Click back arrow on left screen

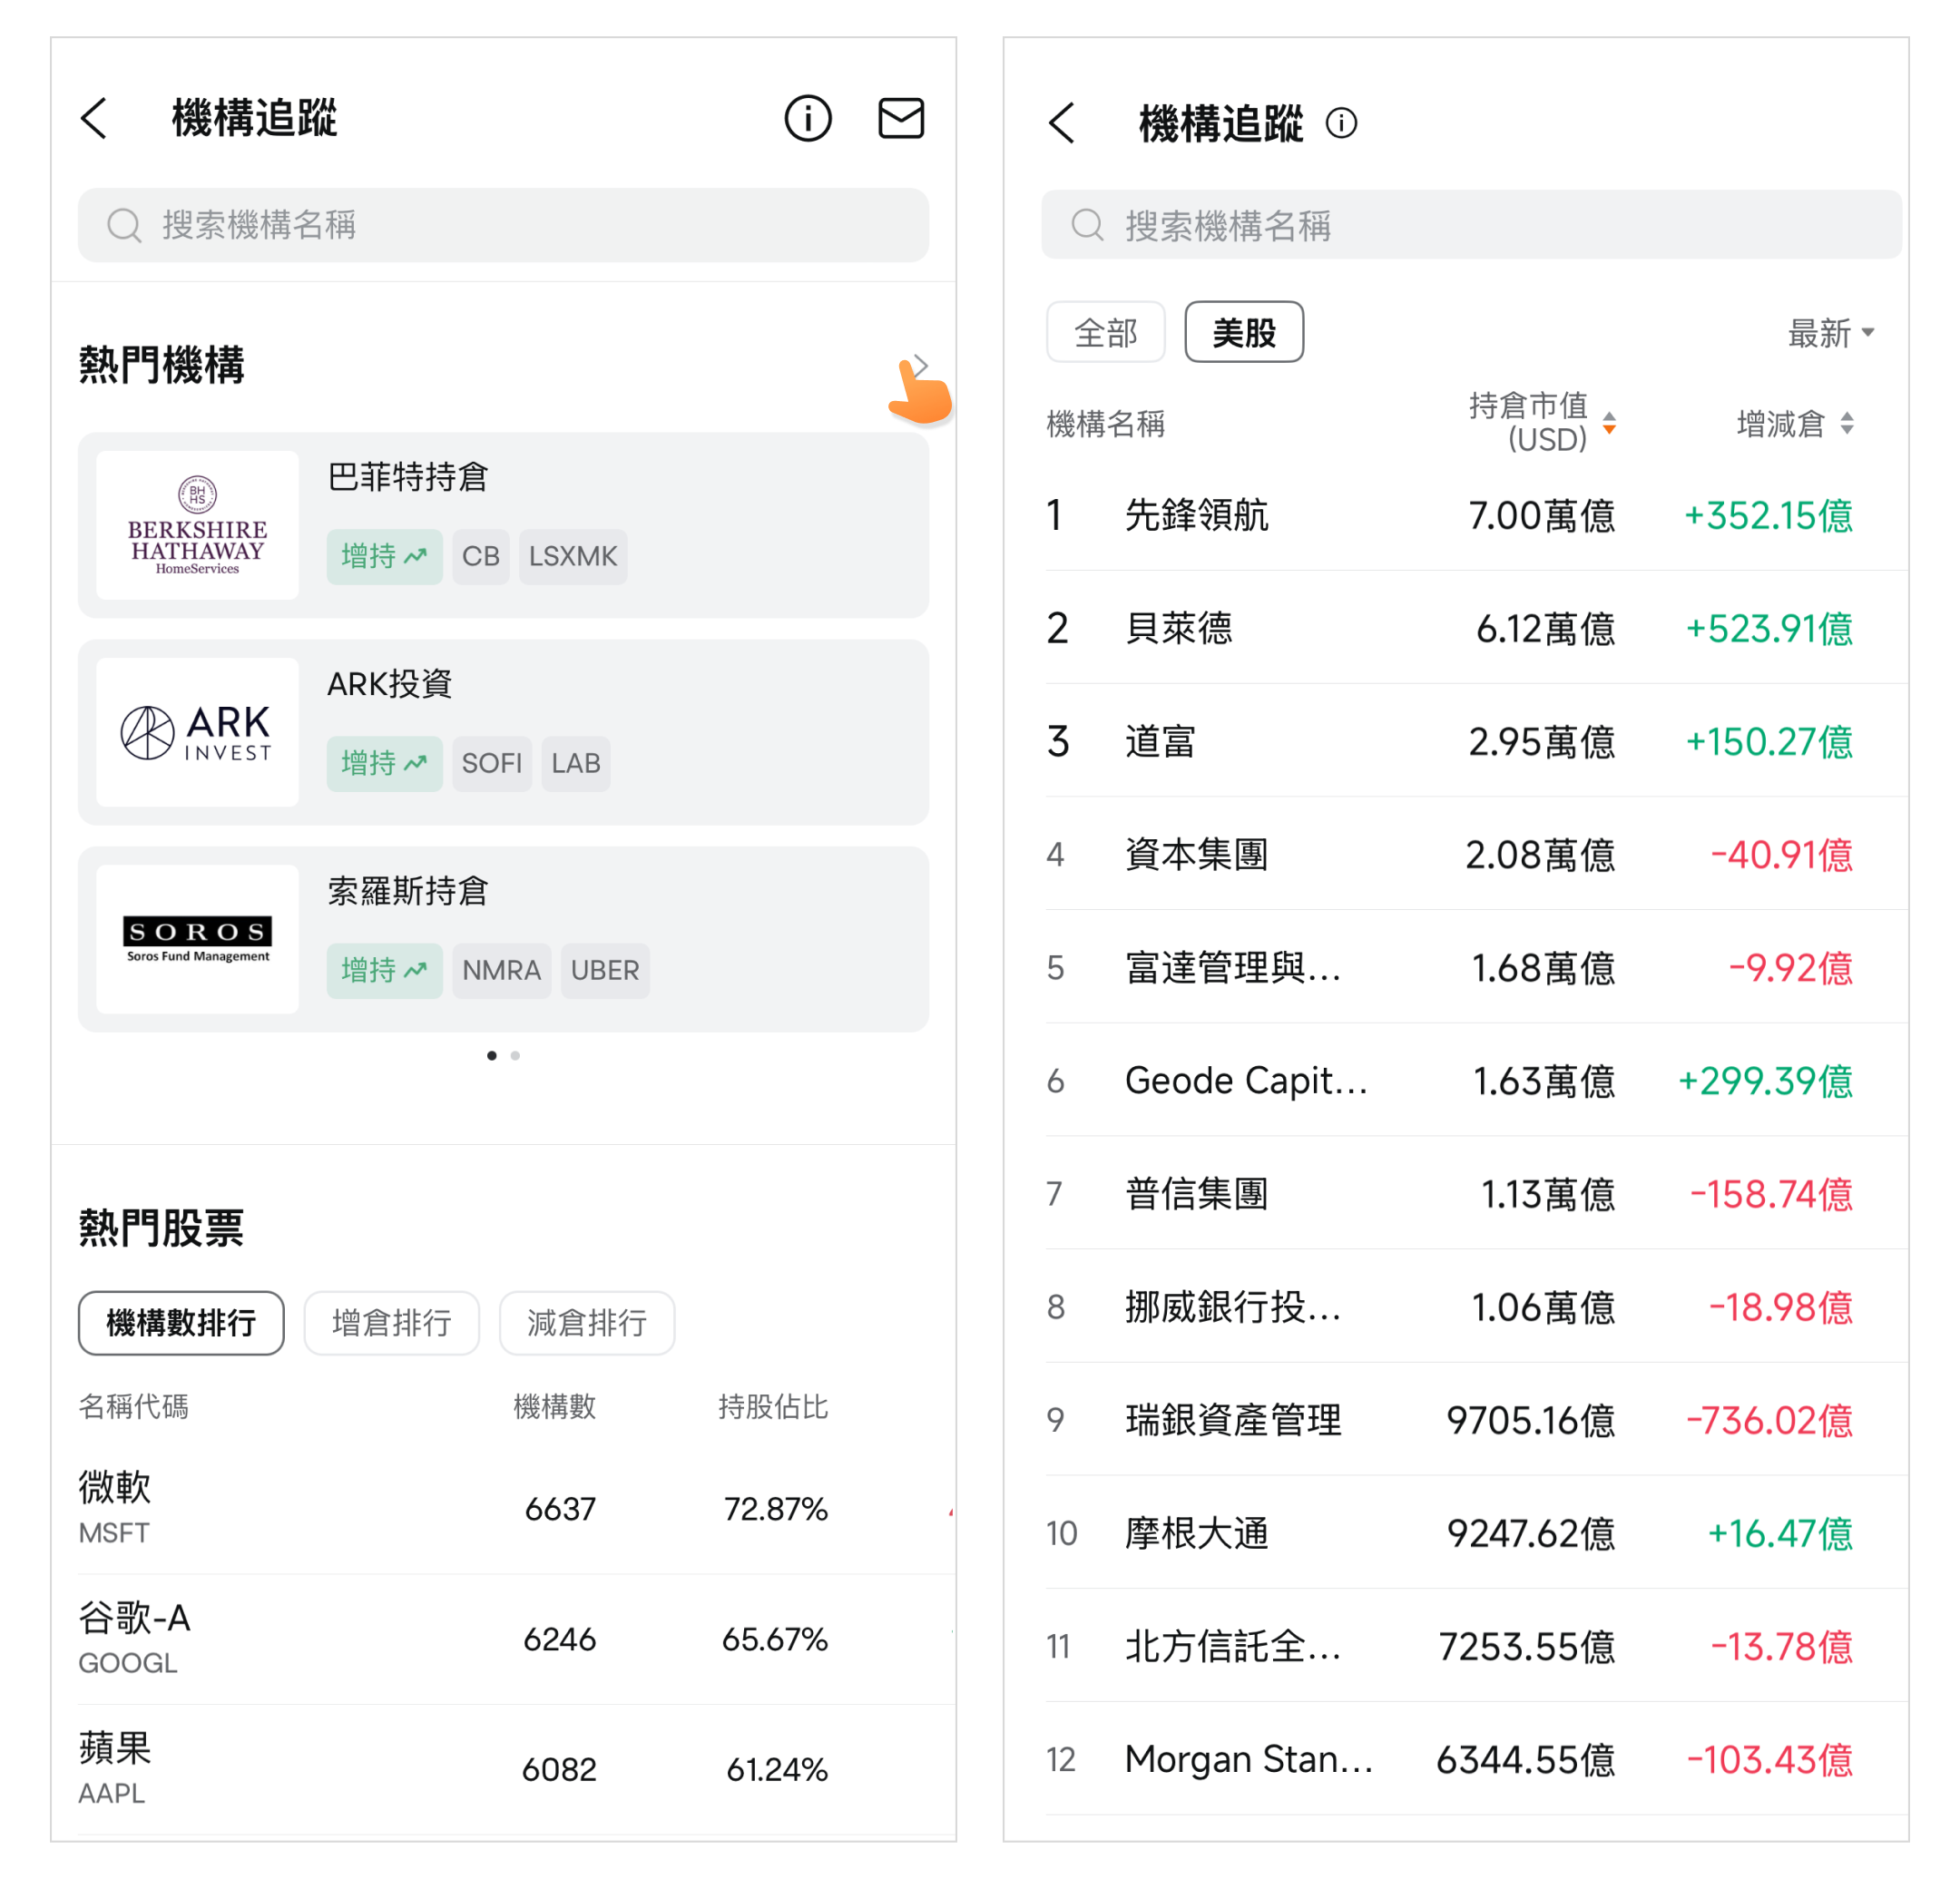coord(94,118)
